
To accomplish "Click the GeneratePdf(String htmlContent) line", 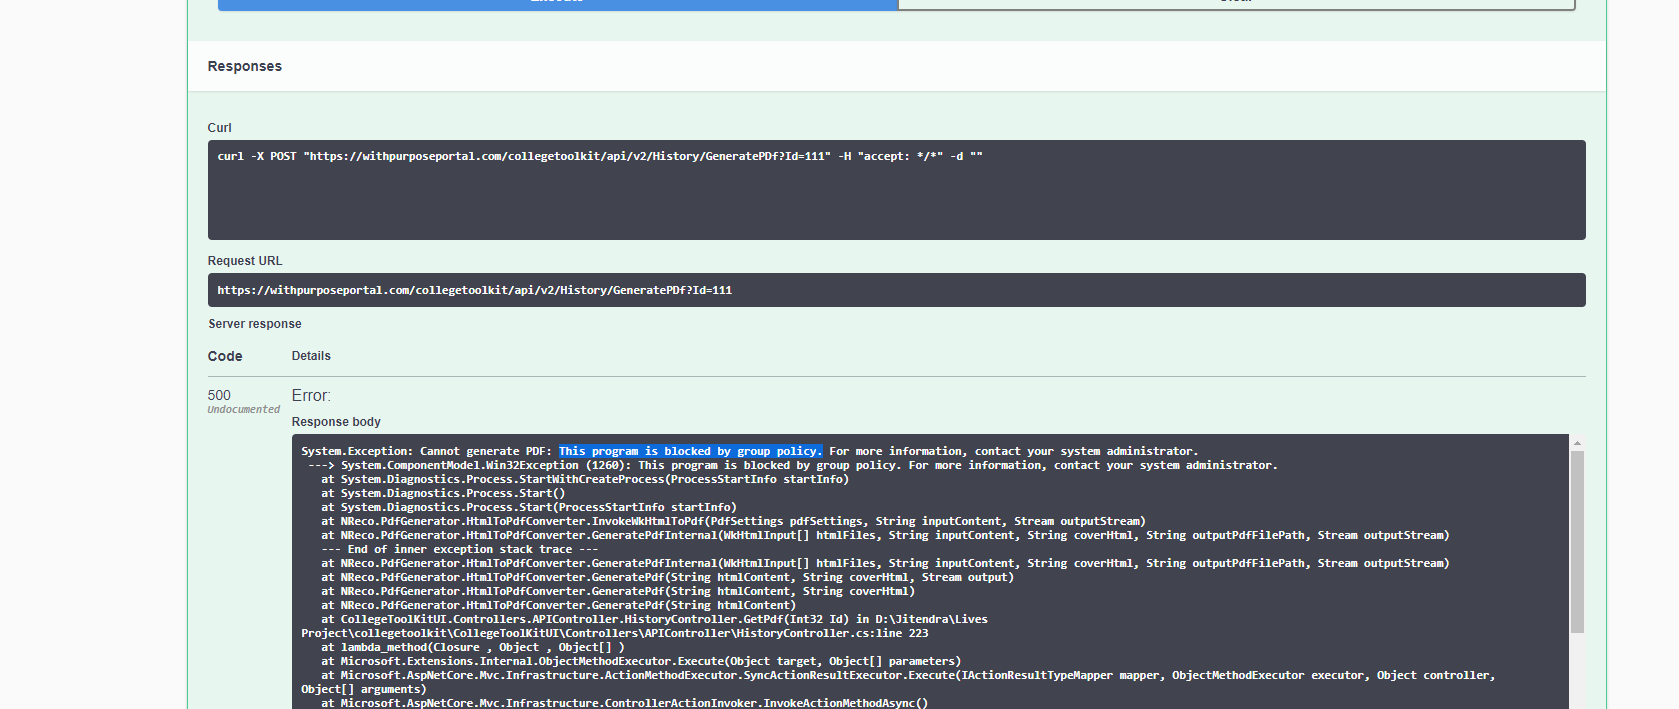I will [x=558, y=605].
